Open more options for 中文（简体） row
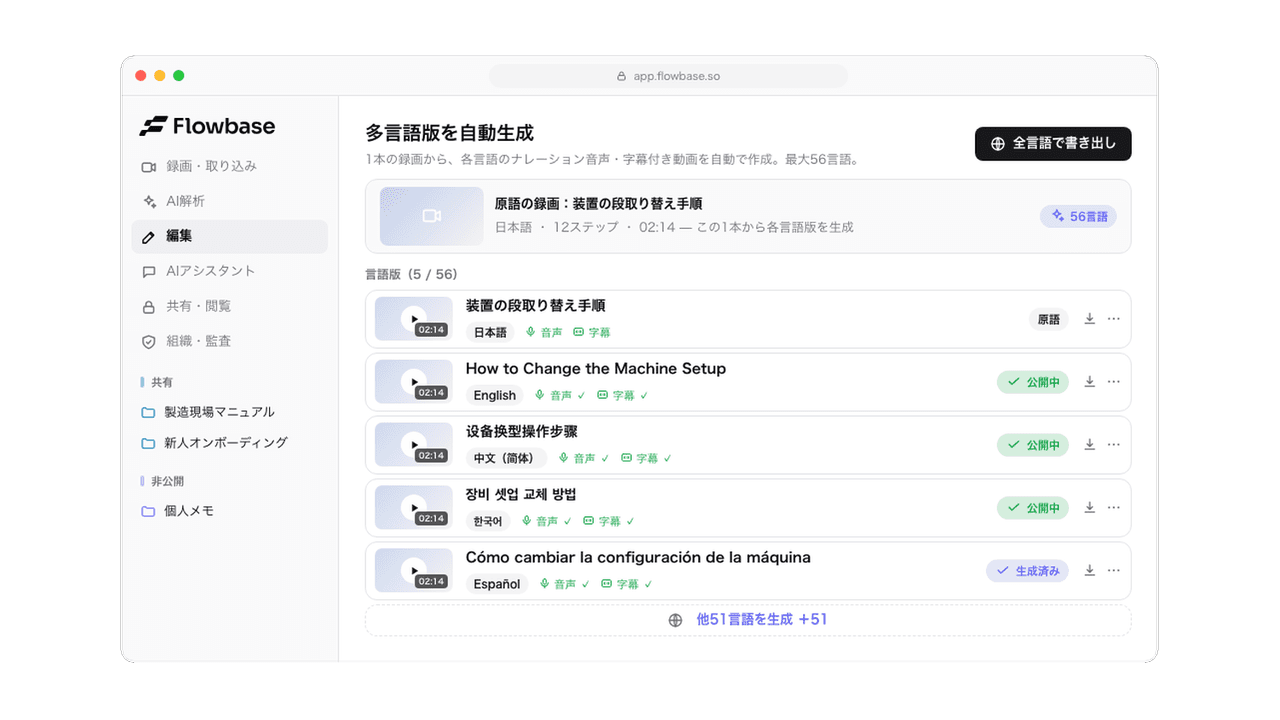Image resolution: width=1280 pixels, height=720 pixels. coord(1114,445)
